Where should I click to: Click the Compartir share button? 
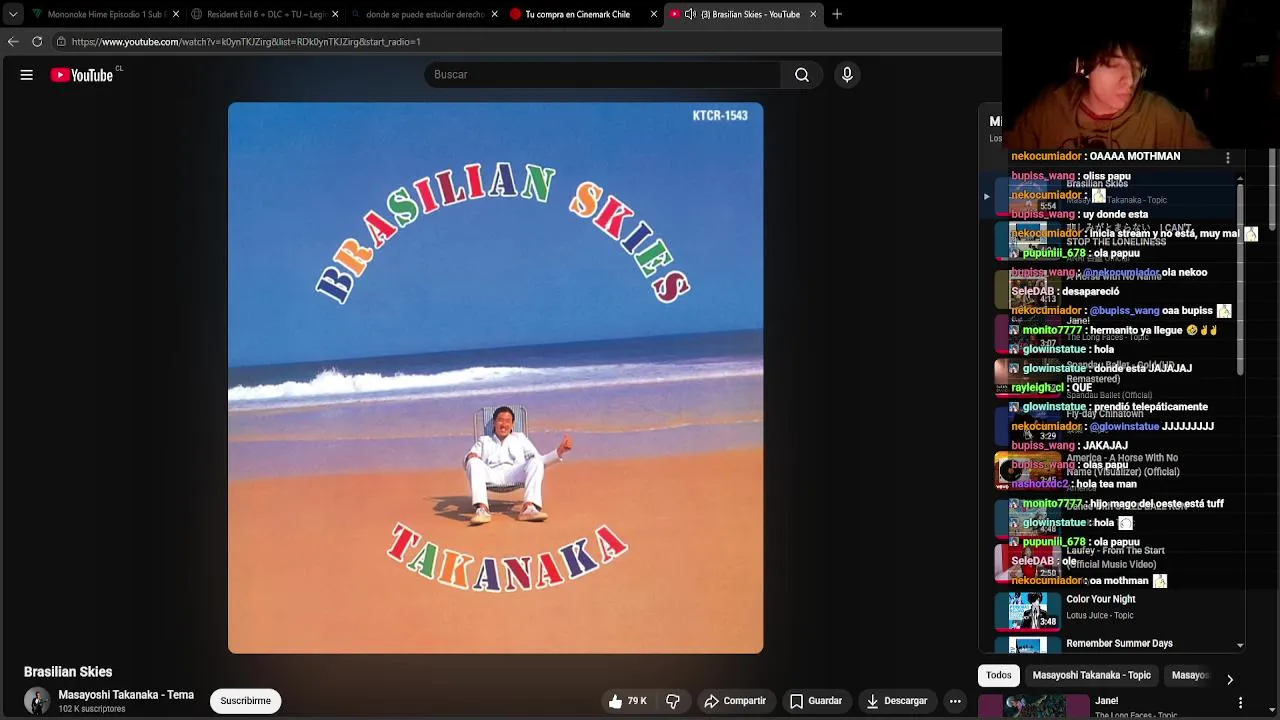735,701
